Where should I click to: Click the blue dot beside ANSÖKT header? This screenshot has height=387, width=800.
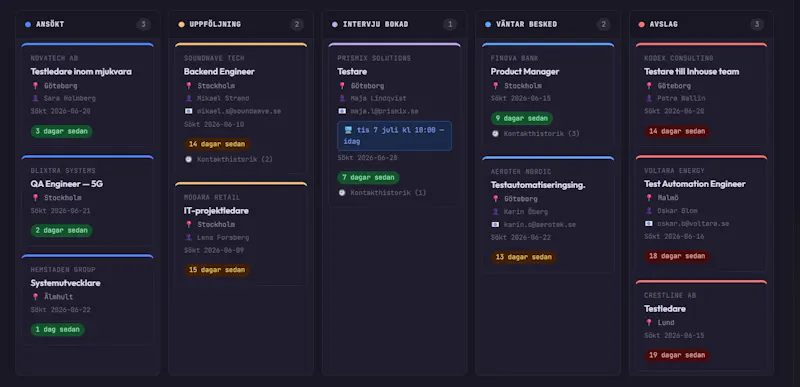[28, 24]
